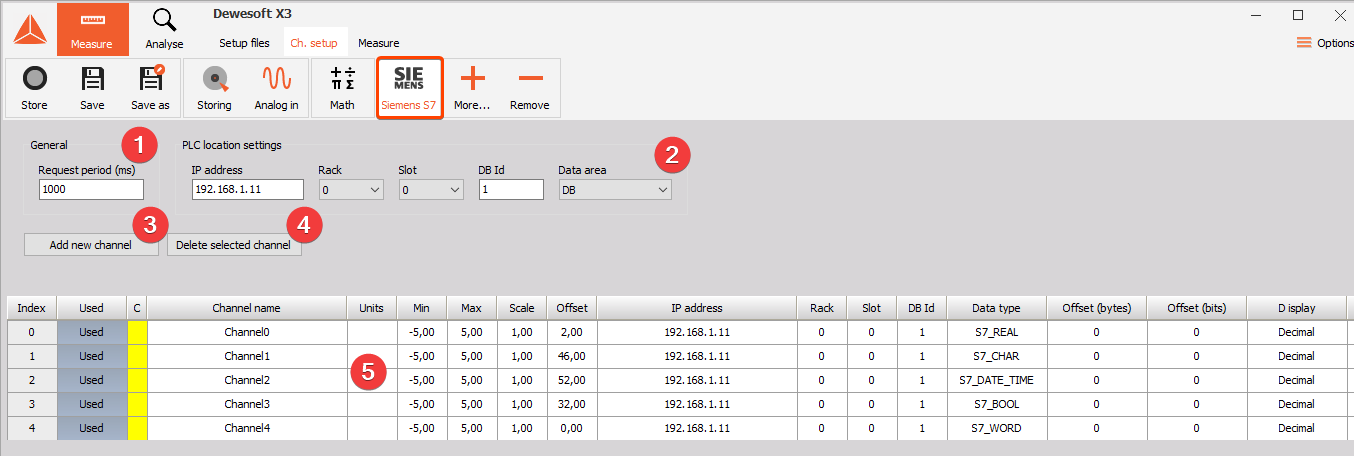
Task: Pick color swatch for Channel0
Action: coord(137,332)
